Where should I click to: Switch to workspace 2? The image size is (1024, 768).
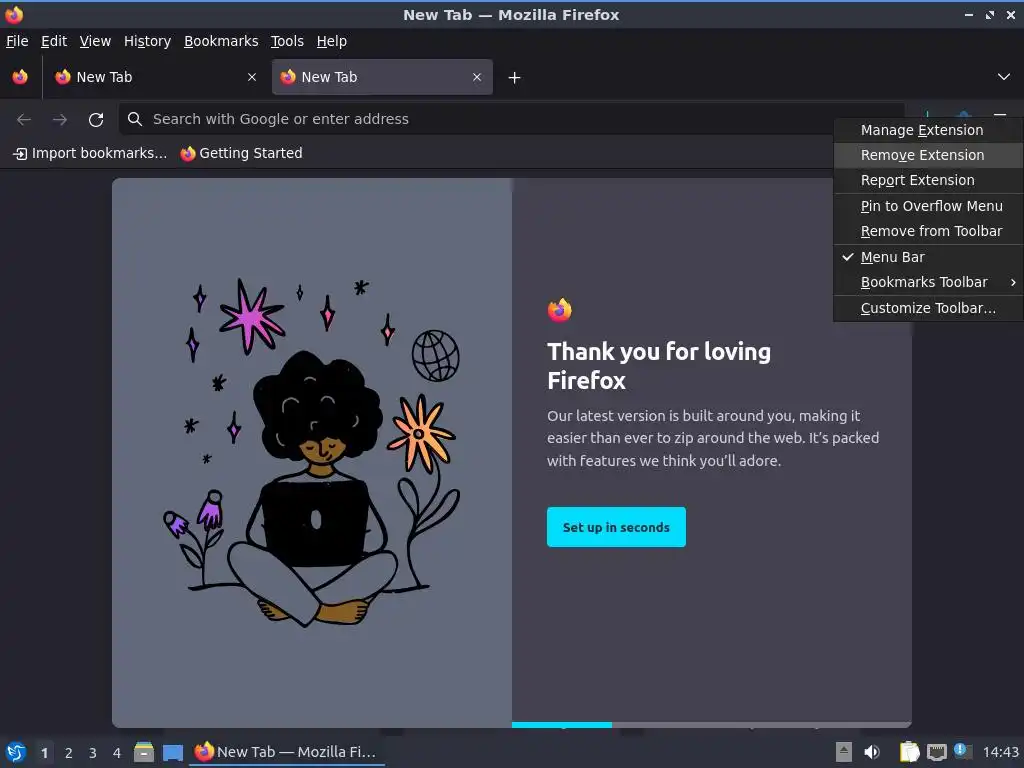(x=69, y=753)
